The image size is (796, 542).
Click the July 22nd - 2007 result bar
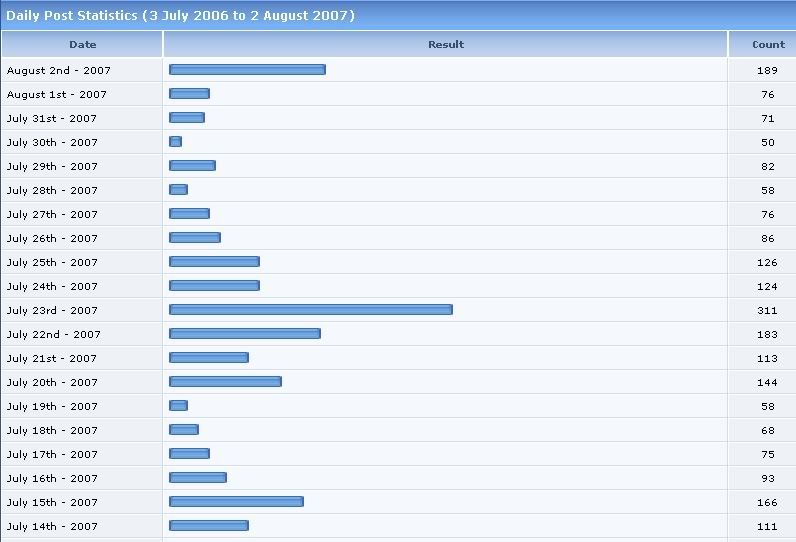tap(245, 334)
